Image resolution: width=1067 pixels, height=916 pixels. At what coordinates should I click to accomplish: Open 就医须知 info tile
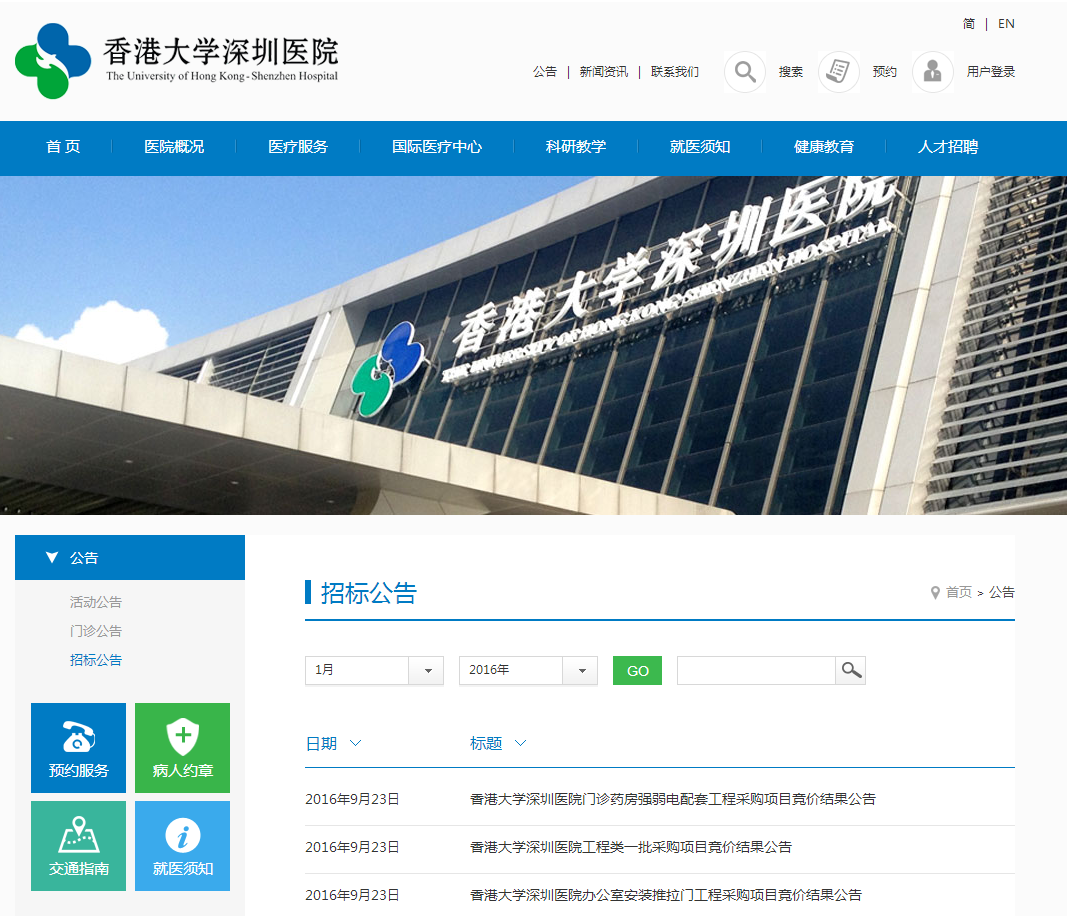[x=182, y=846]
